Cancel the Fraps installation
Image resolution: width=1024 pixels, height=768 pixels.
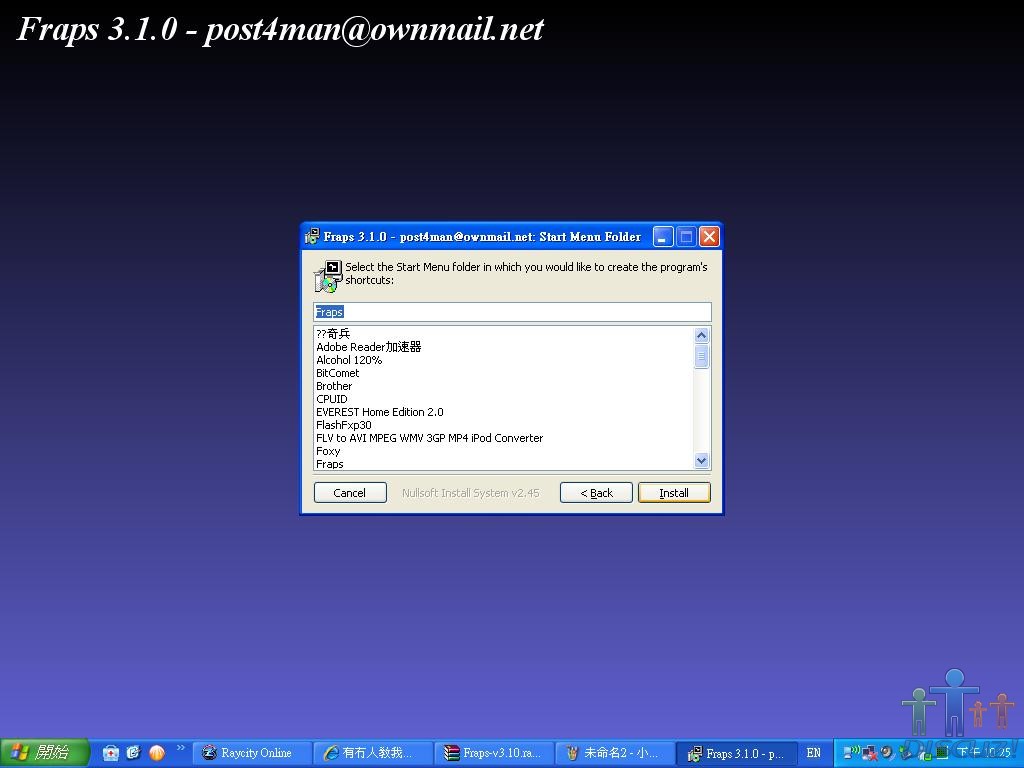point(350,492)
